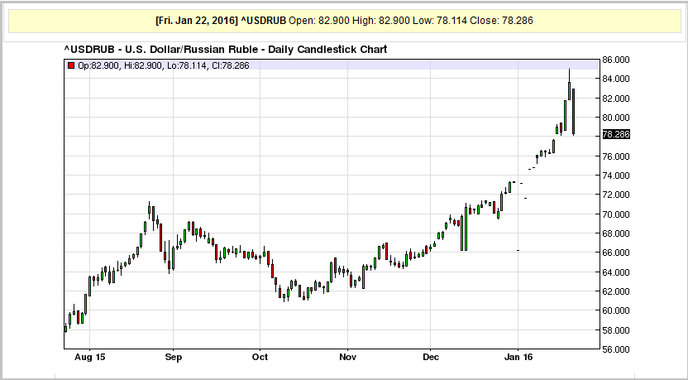Select the last red candlestick of Jan 22
The width and height of the screenshot is (688, 380).
(573, 112)
